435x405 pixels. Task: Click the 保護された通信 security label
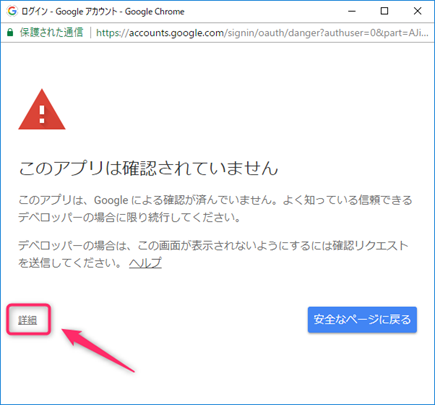[51, 32]
